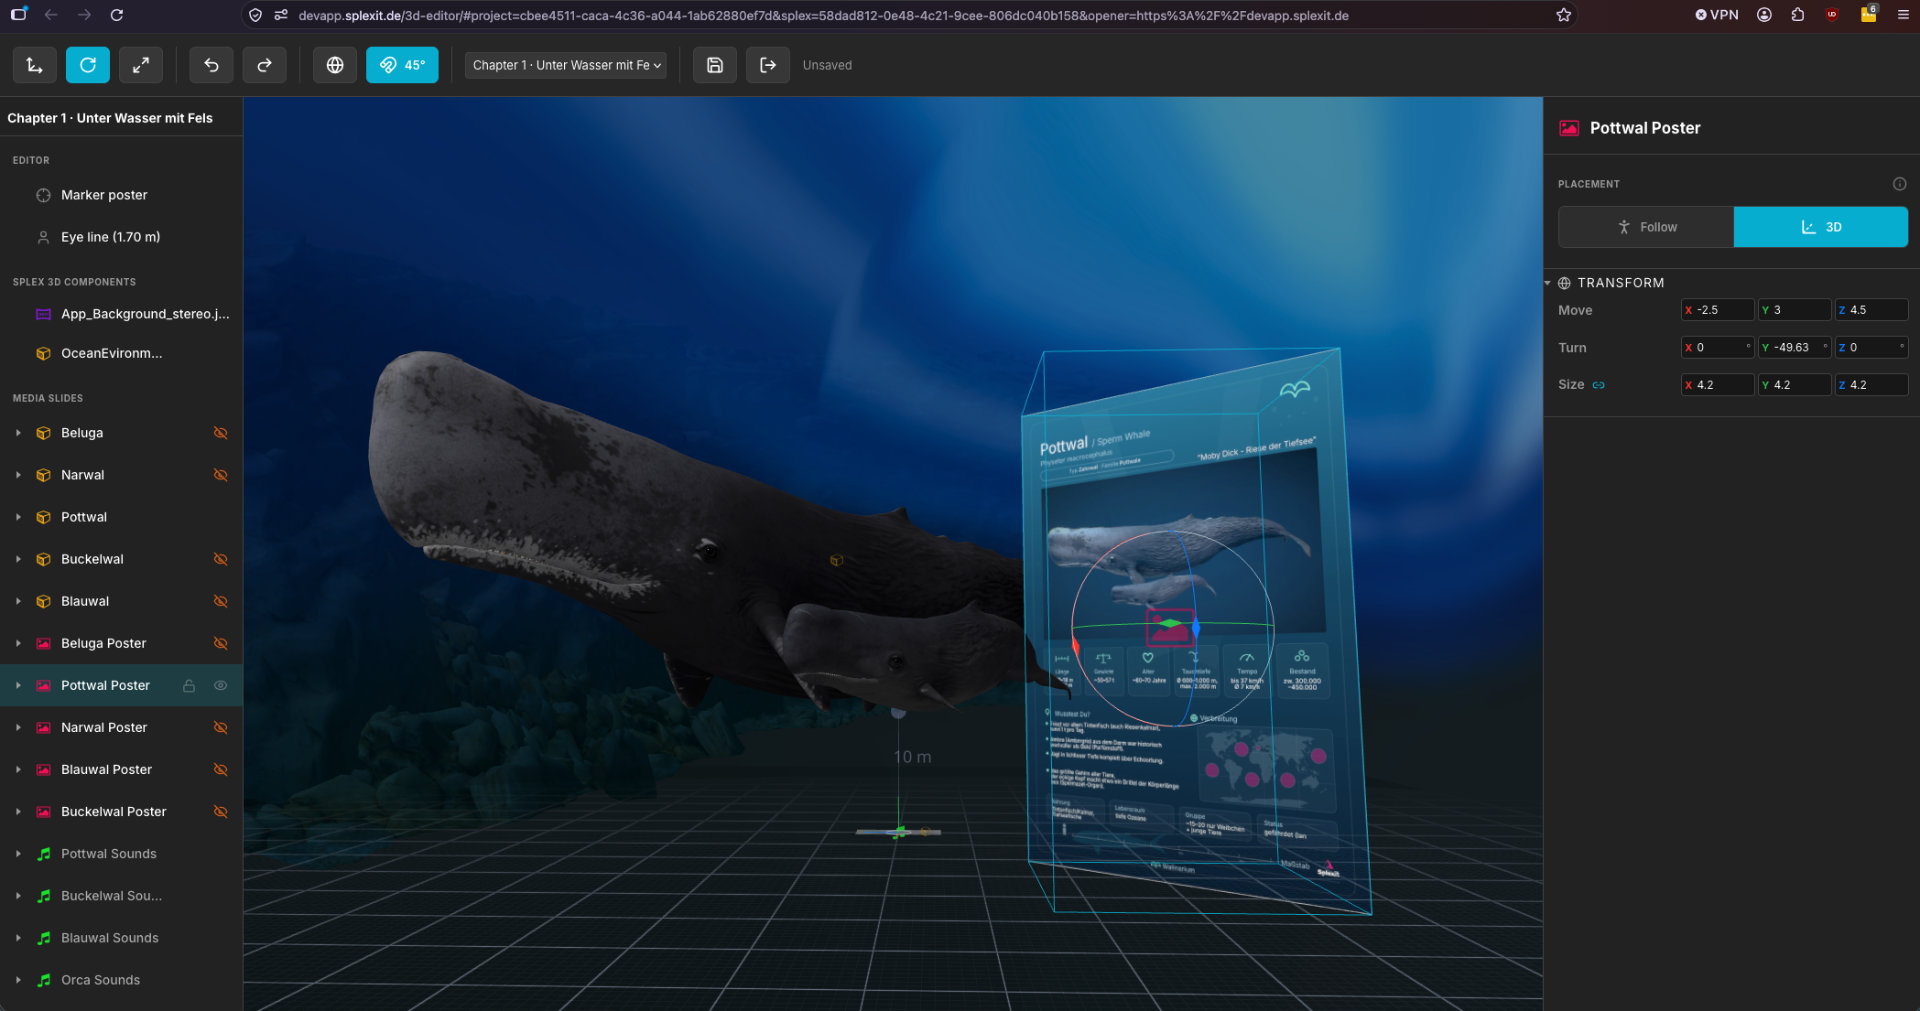Image resolution: width=1920 pixels, height=1011 pixels.
Task: Expand the Pottwal Sounds slide
Action: click(18, 854)
